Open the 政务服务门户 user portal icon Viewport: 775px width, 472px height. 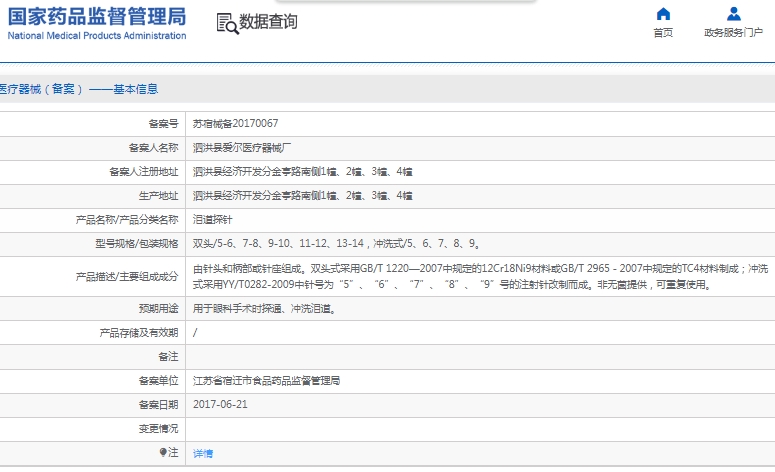coord(733,14)
